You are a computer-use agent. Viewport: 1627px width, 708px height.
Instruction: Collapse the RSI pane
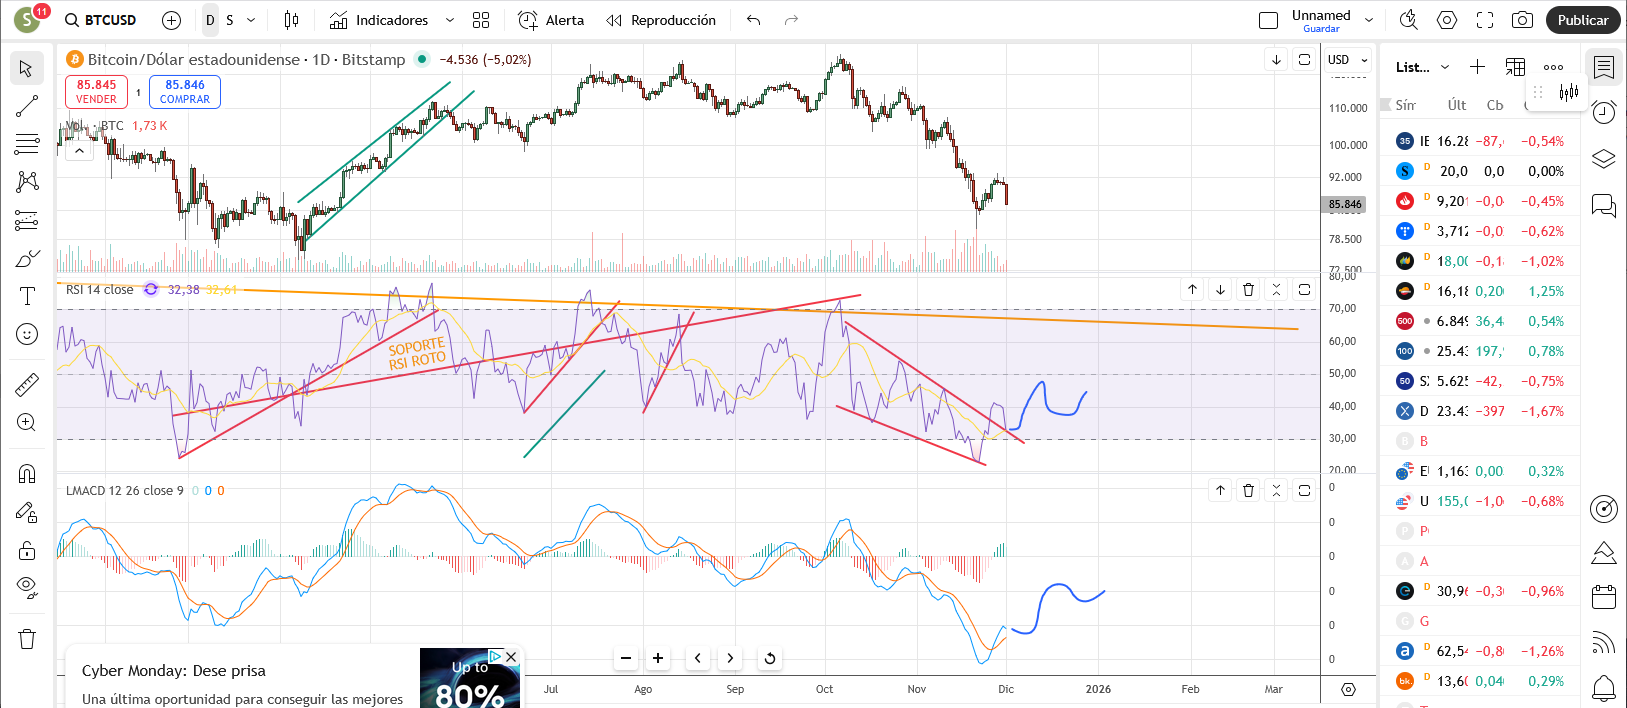click(x=1276, y=289)
